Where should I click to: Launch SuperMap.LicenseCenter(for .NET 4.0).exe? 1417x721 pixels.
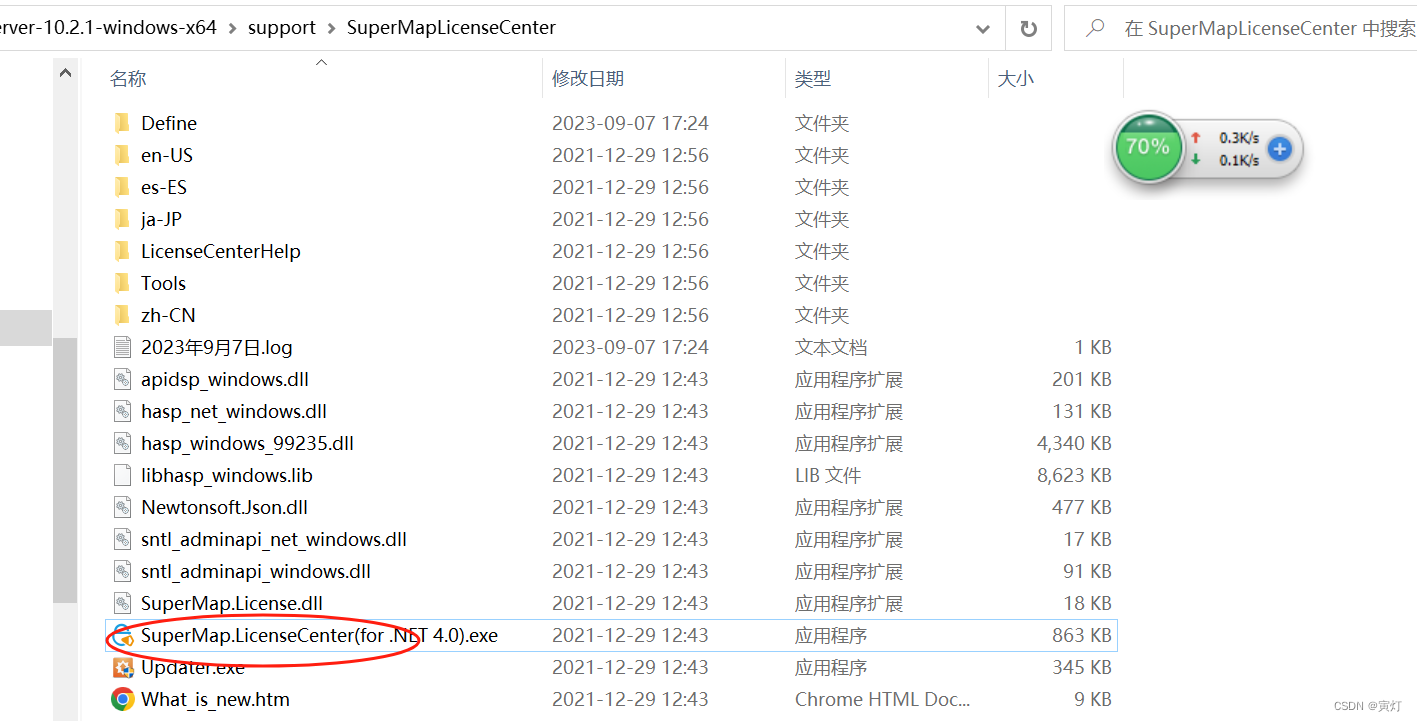click(x=123, y=635)
